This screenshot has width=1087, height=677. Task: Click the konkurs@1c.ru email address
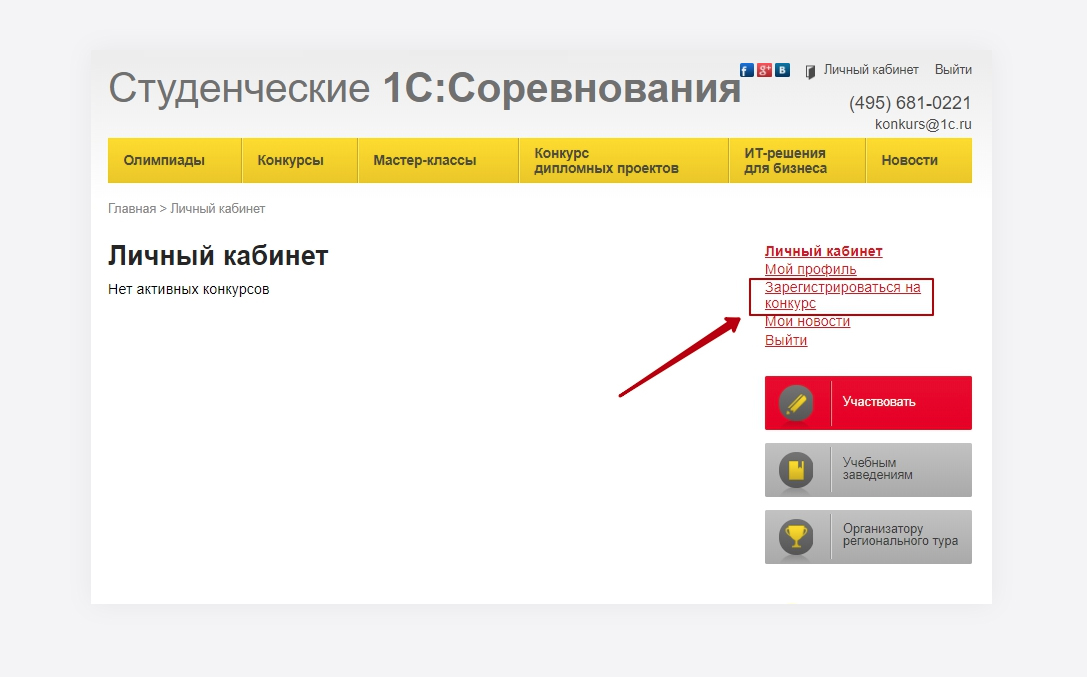pyautogui.click(x=923, y=125)
